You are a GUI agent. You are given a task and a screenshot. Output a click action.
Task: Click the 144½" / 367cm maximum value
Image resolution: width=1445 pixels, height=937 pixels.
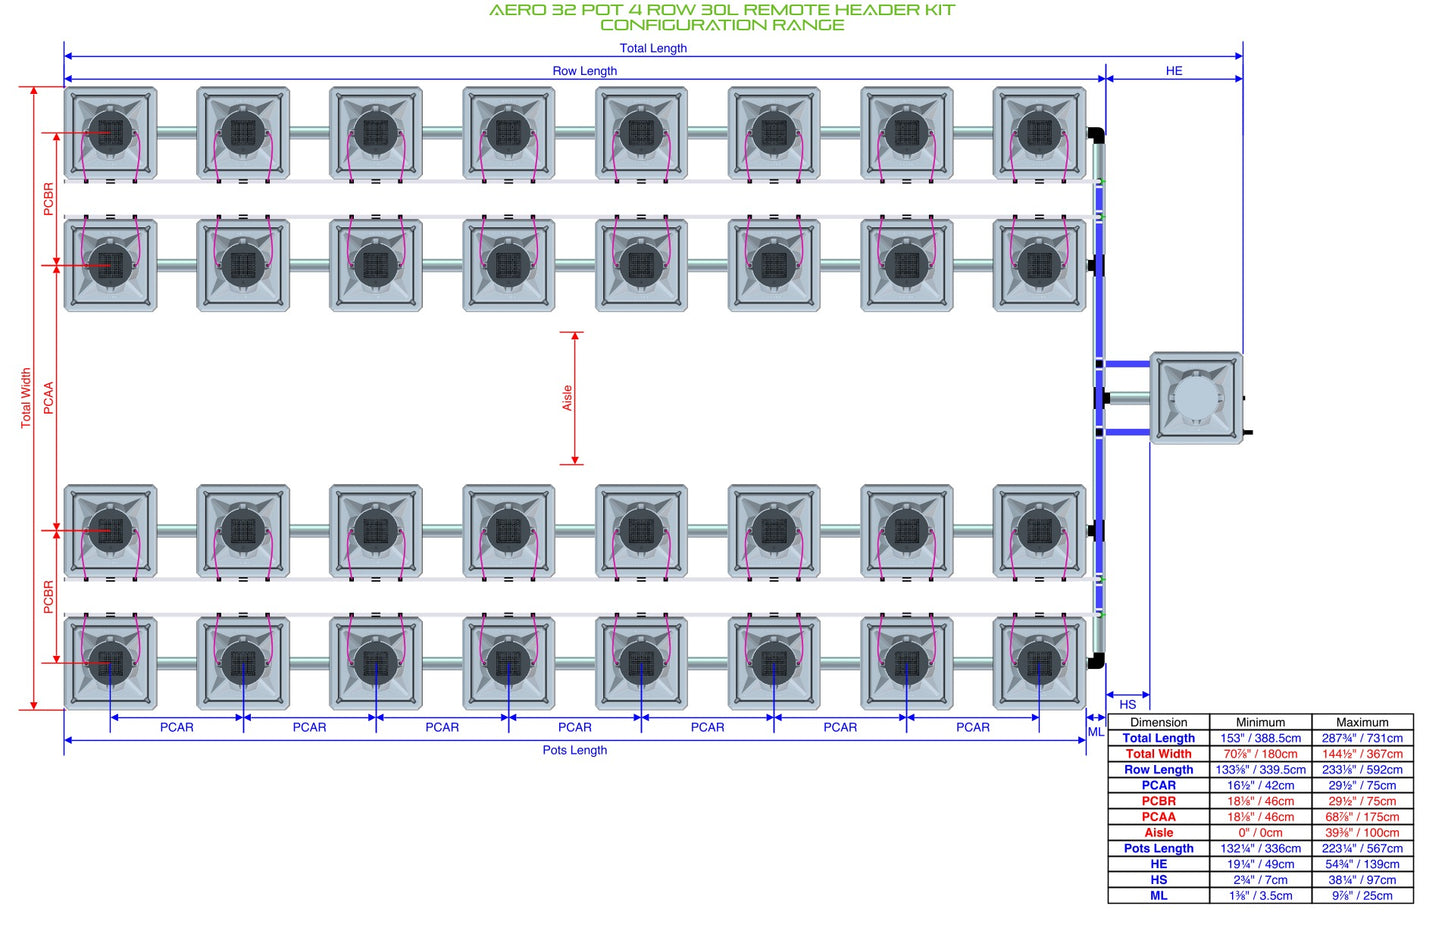1362,754
